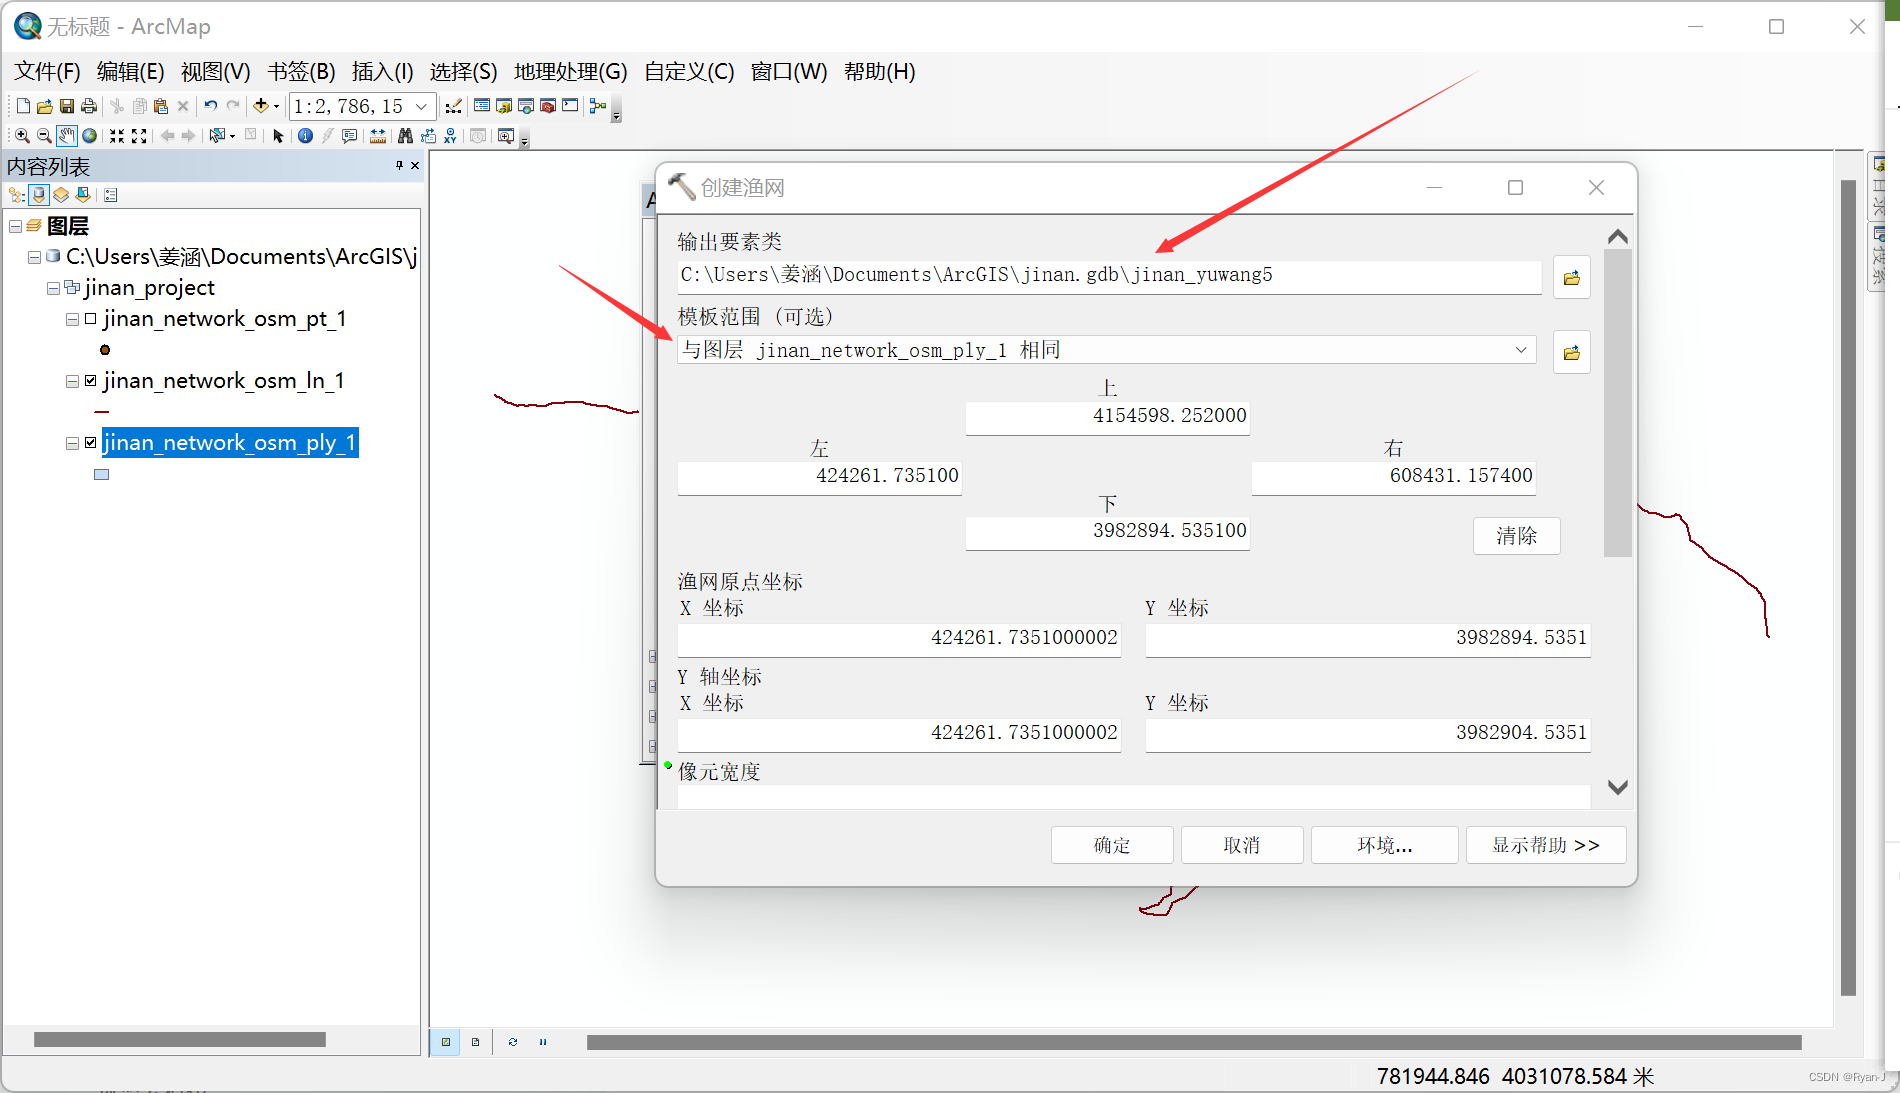Switch to Data View
This screenshot has width=1900, height=1093.
(446, 1042)
